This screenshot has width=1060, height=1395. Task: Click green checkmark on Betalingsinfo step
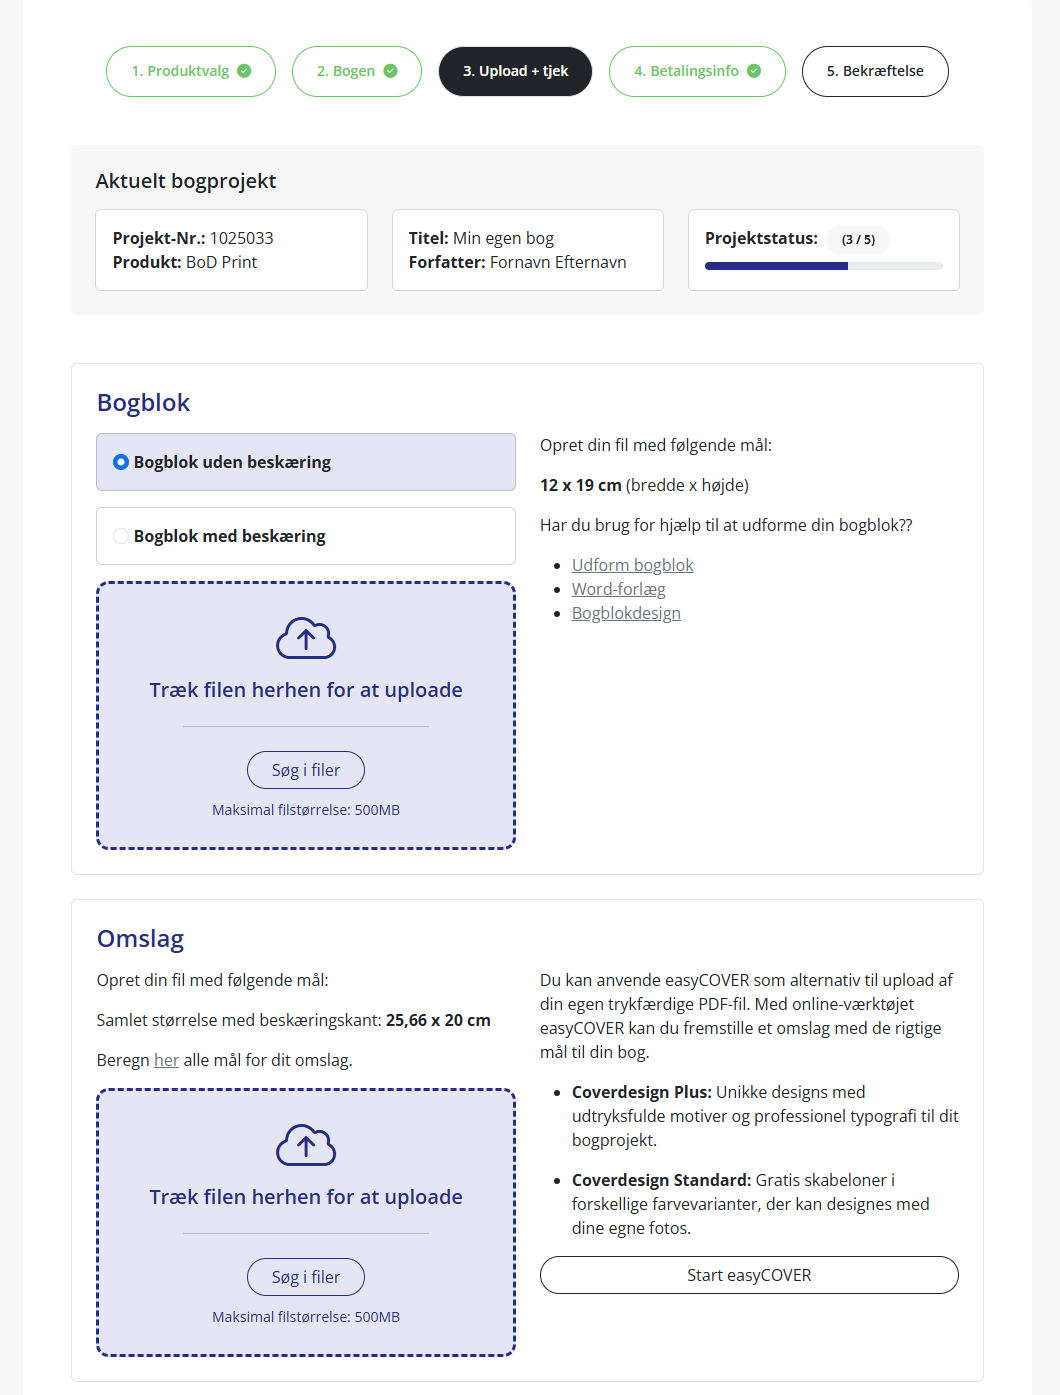(x=754, y=71)
